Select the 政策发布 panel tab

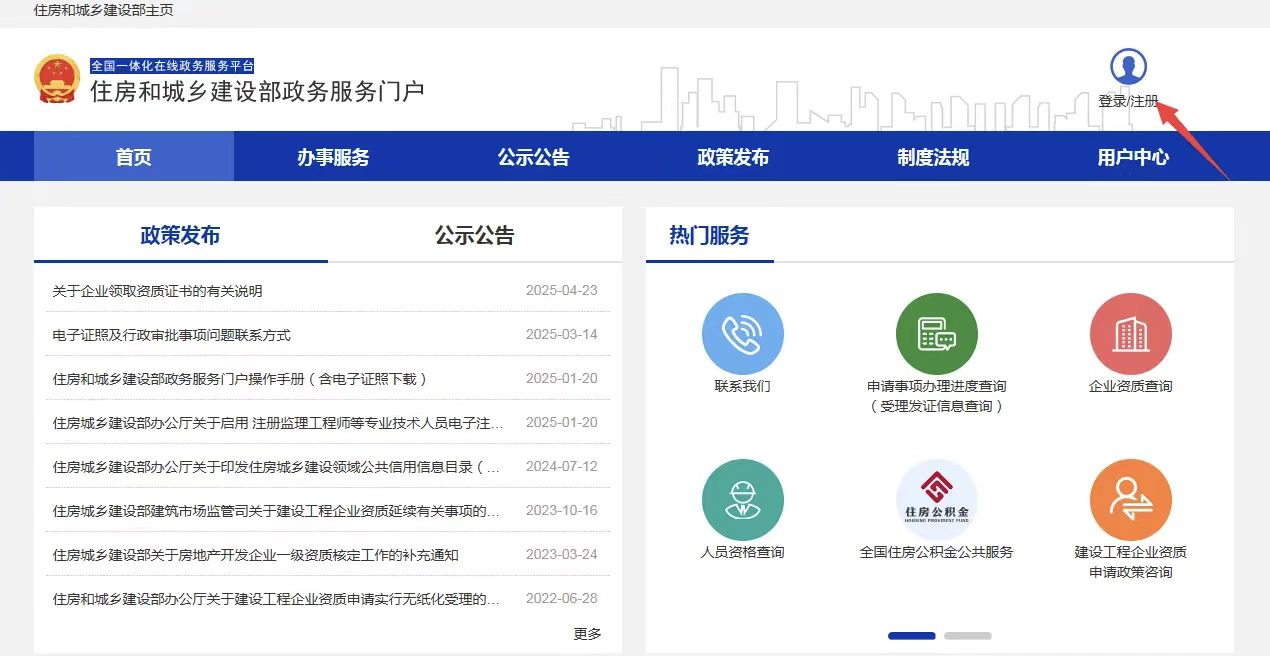180,236
